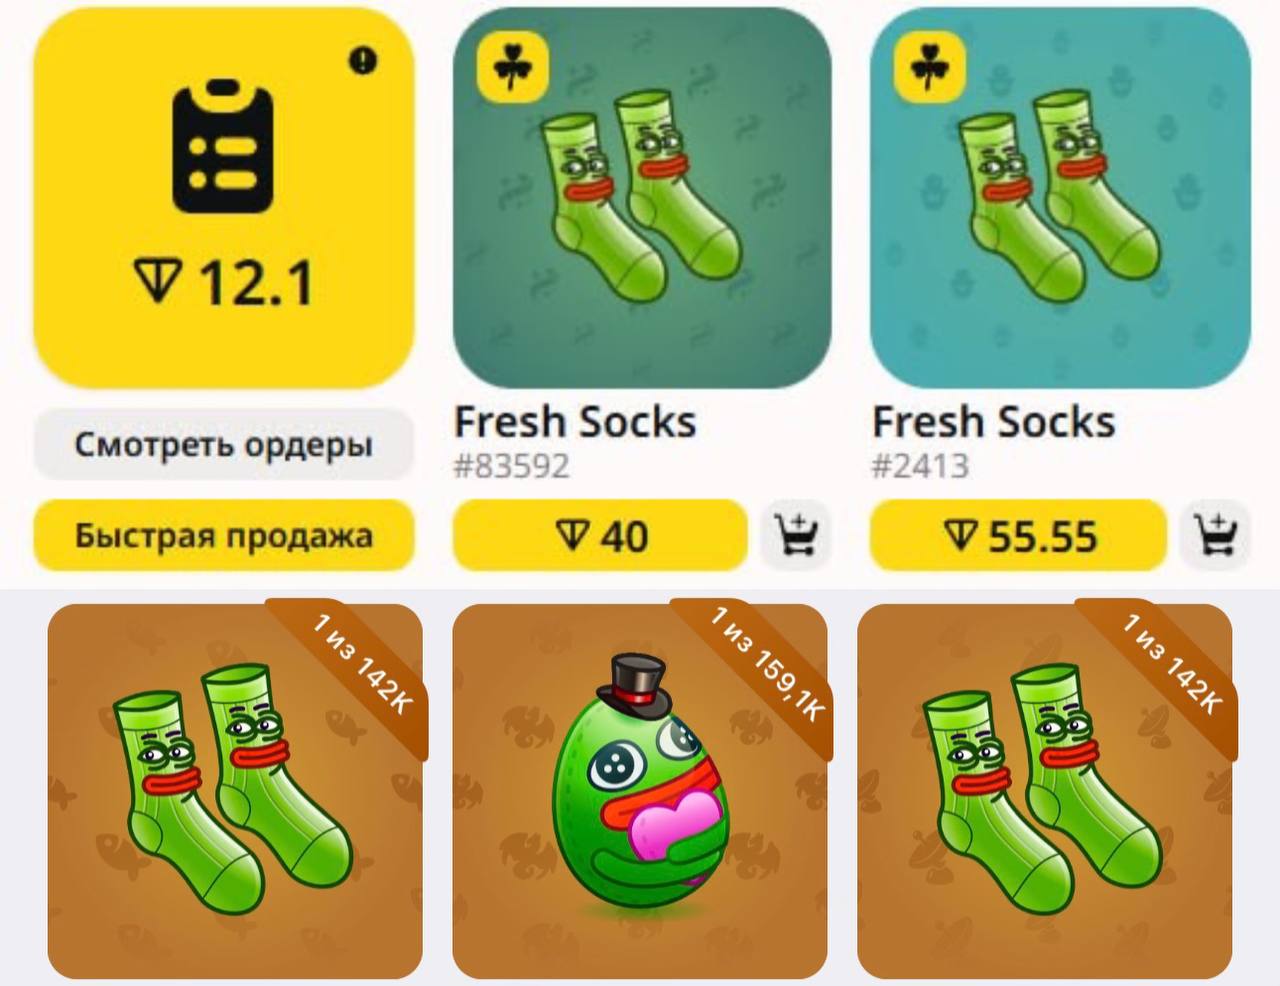This screenshot has height=986, width=1280.
Task: Click the Быстрая продажа button
Action: [x=223, y=535]
